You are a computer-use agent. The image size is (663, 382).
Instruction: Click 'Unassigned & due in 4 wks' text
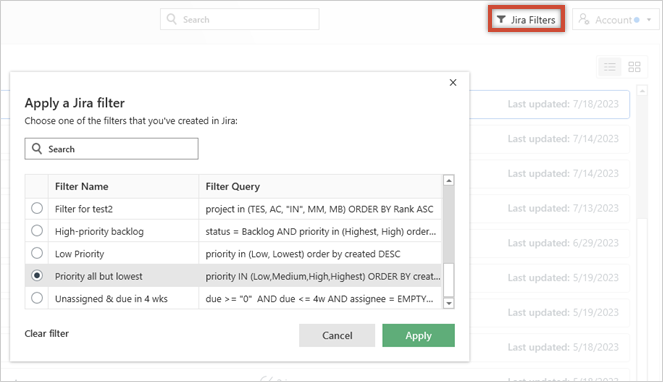pos(111,299)
